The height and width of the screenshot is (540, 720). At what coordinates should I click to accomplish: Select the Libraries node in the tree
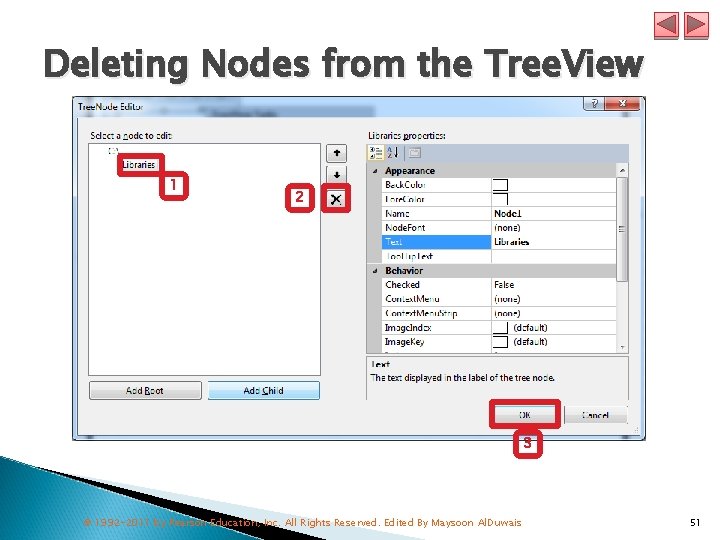[139, 165]
